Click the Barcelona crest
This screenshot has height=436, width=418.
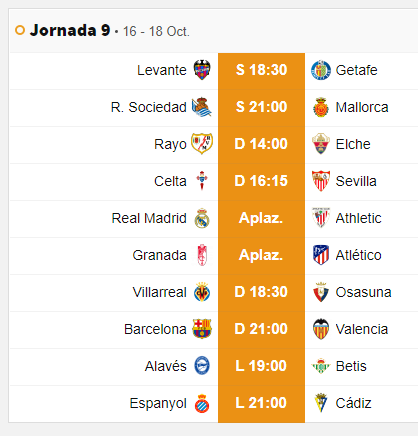coord(202,329)
